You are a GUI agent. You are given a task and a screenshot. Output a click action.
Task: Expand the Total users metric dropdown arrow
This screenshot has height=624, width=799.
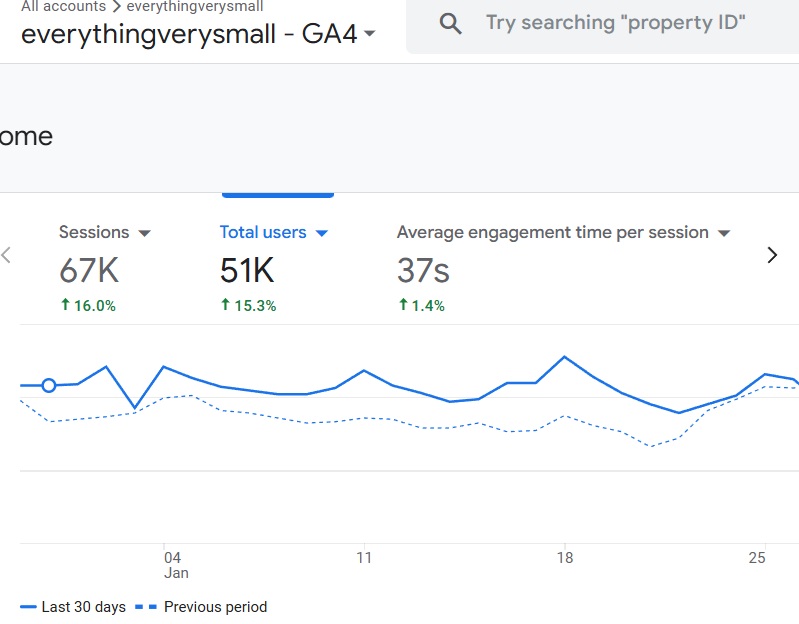click(321, 233)
